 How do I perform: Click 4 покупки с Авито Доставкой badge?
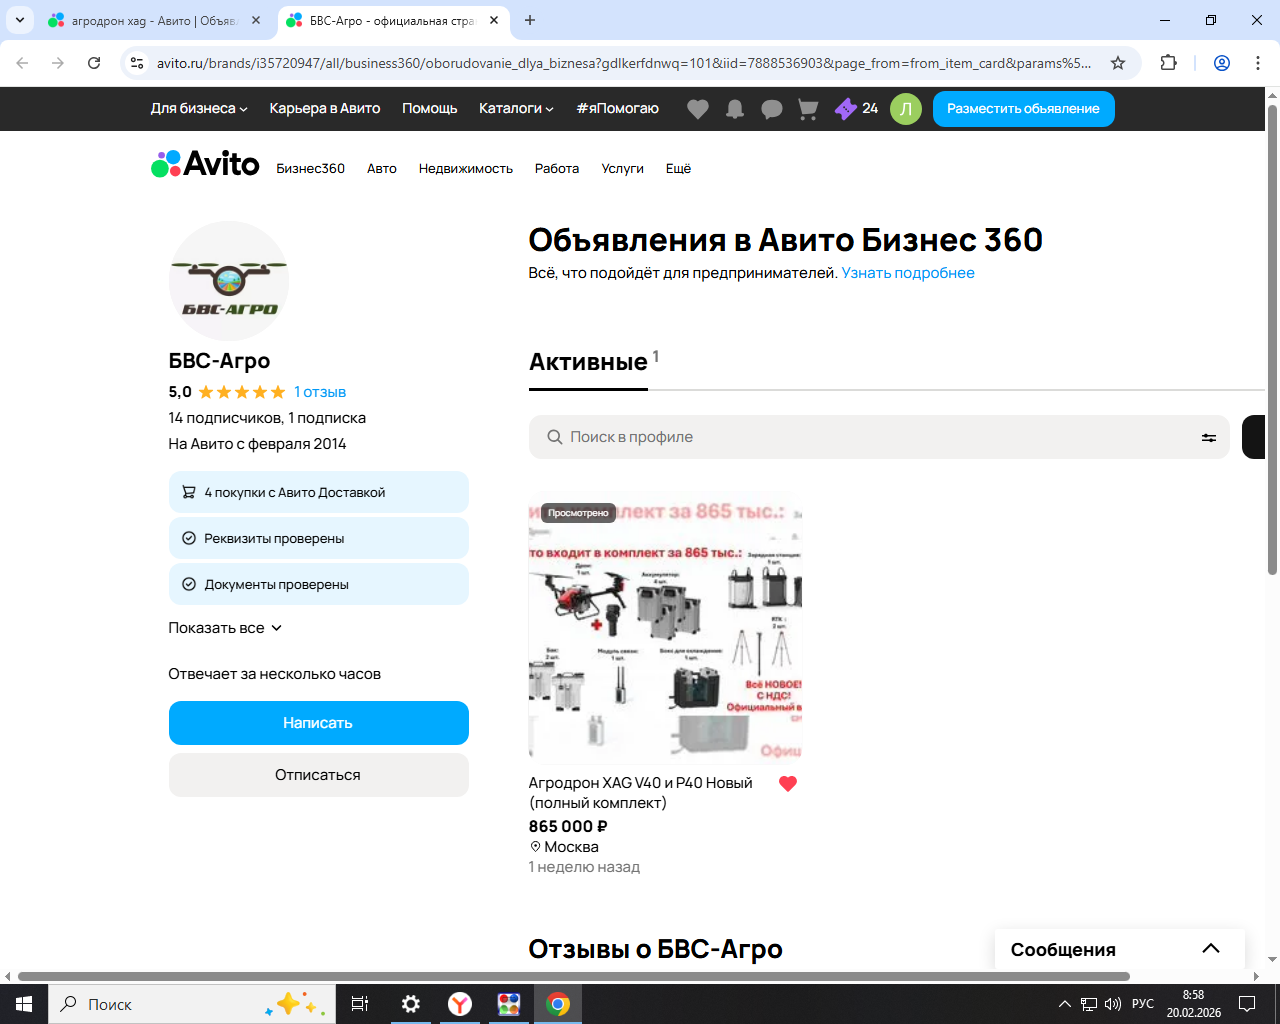319,492
